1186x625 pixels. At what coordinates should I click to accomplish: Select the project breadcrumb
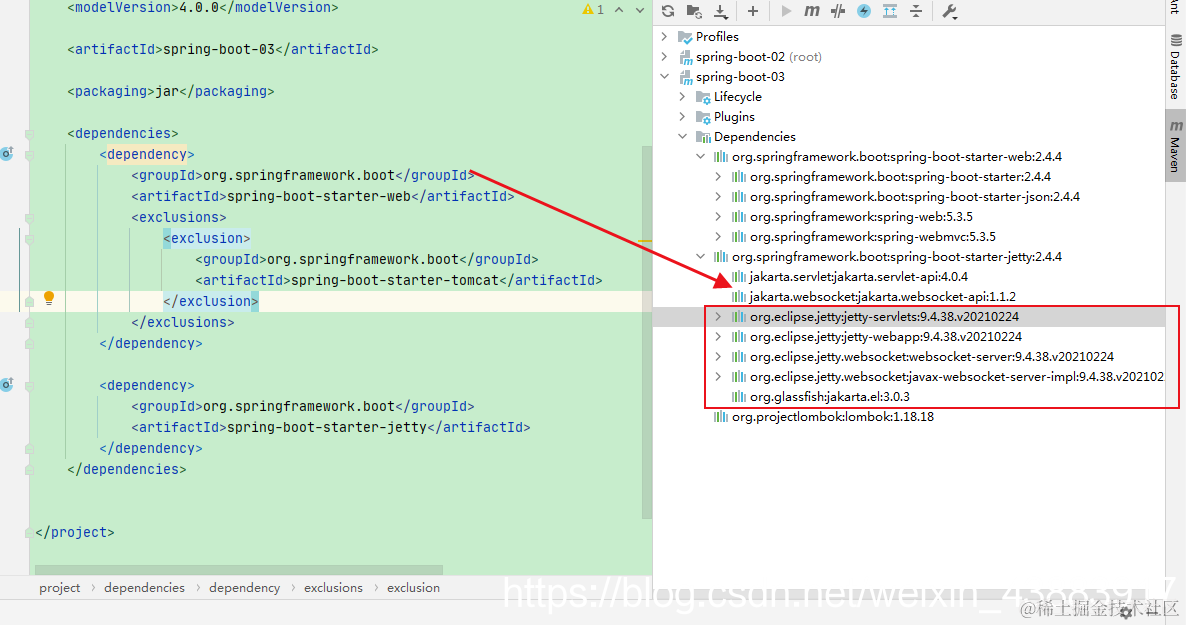60,588
